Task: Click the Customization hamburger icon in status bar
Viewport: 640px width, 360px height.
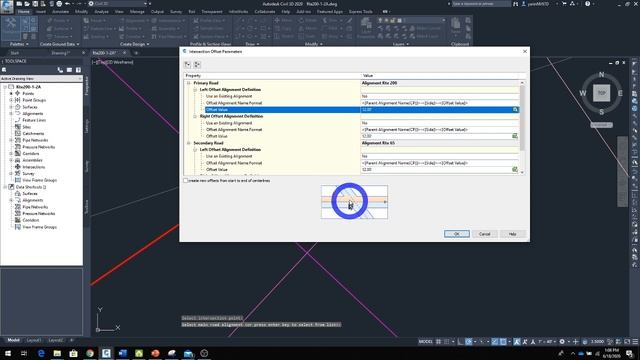Action: [635, 342]
